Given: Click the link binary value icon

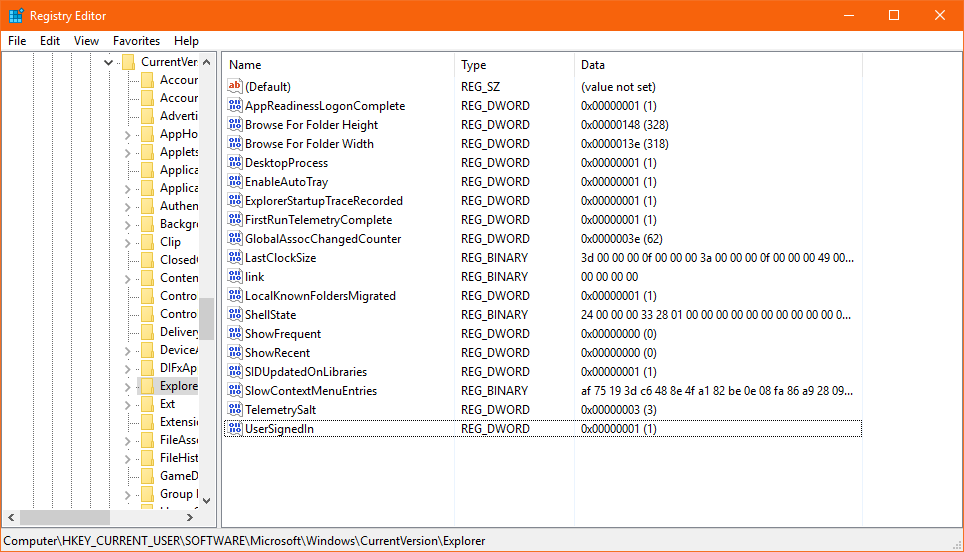Looking at the screenshot, I should pos(234,277).
